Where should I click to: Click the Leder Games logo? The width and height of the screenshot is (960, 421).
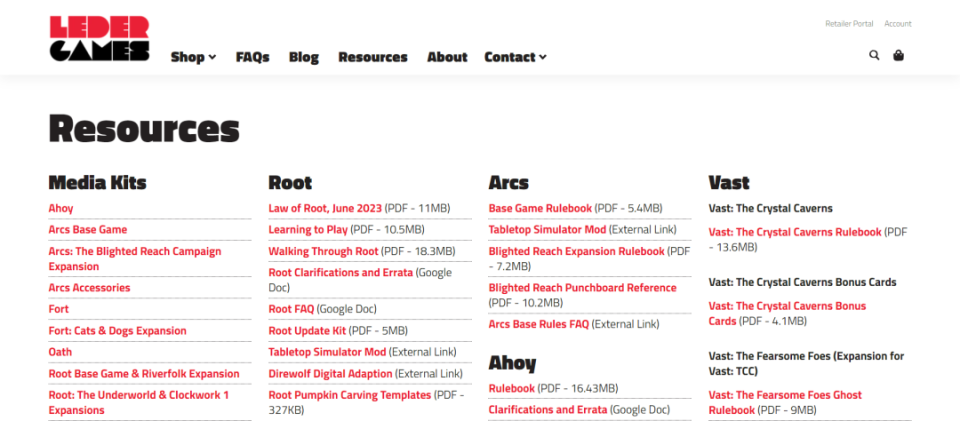[x=99, y=39]
